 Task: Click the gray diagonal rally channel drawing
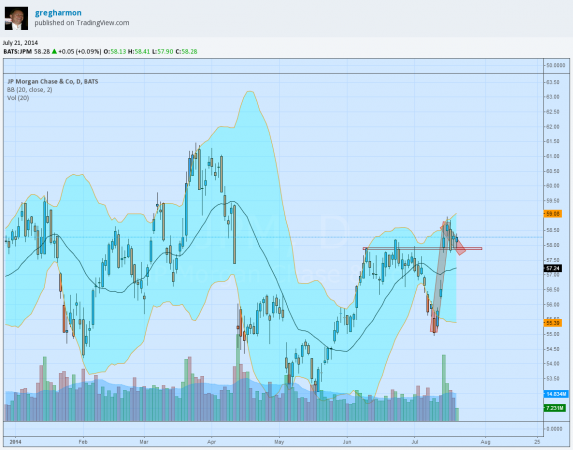click(440, 278)
